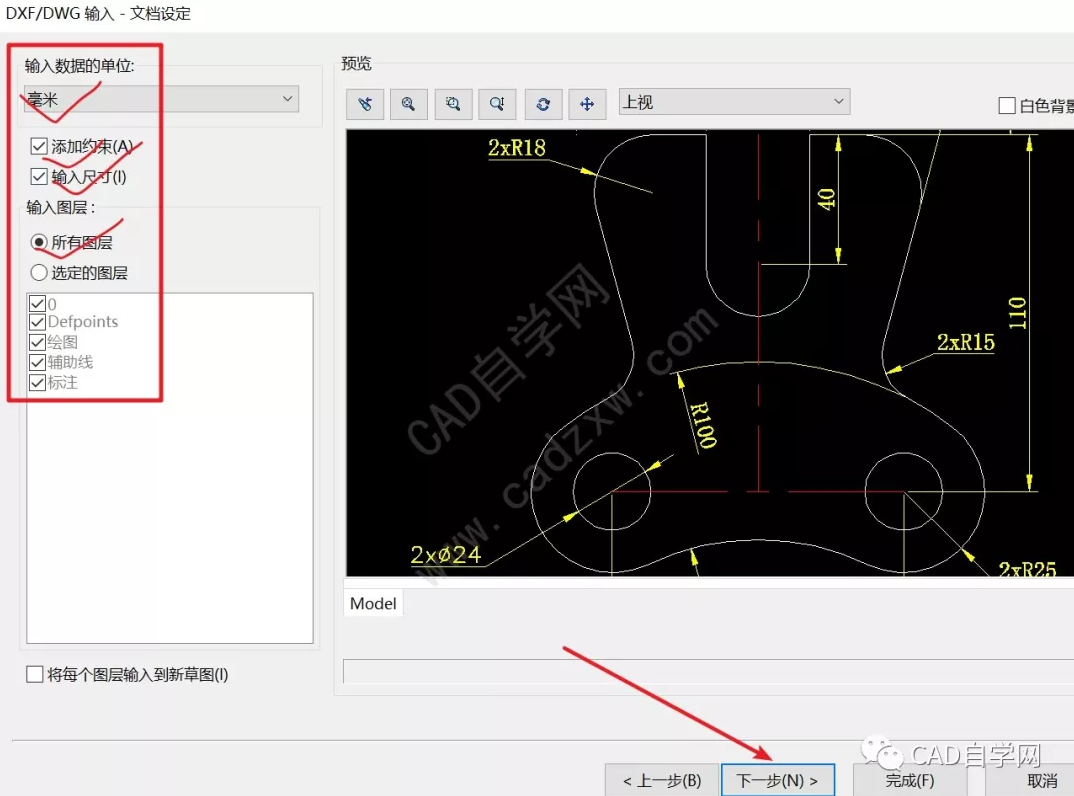Viewport: 1074px width, 796px height.
Task: Choose the 选定的图层 radio option
Action: pyautogui.click(x=39, y=272)
